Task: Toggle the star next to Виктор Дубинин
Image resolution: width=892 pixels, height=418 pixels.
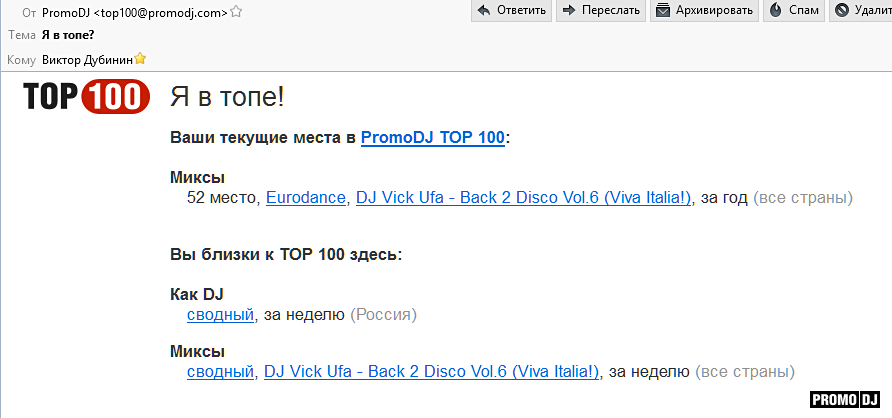Action: (x=154, y=59)
